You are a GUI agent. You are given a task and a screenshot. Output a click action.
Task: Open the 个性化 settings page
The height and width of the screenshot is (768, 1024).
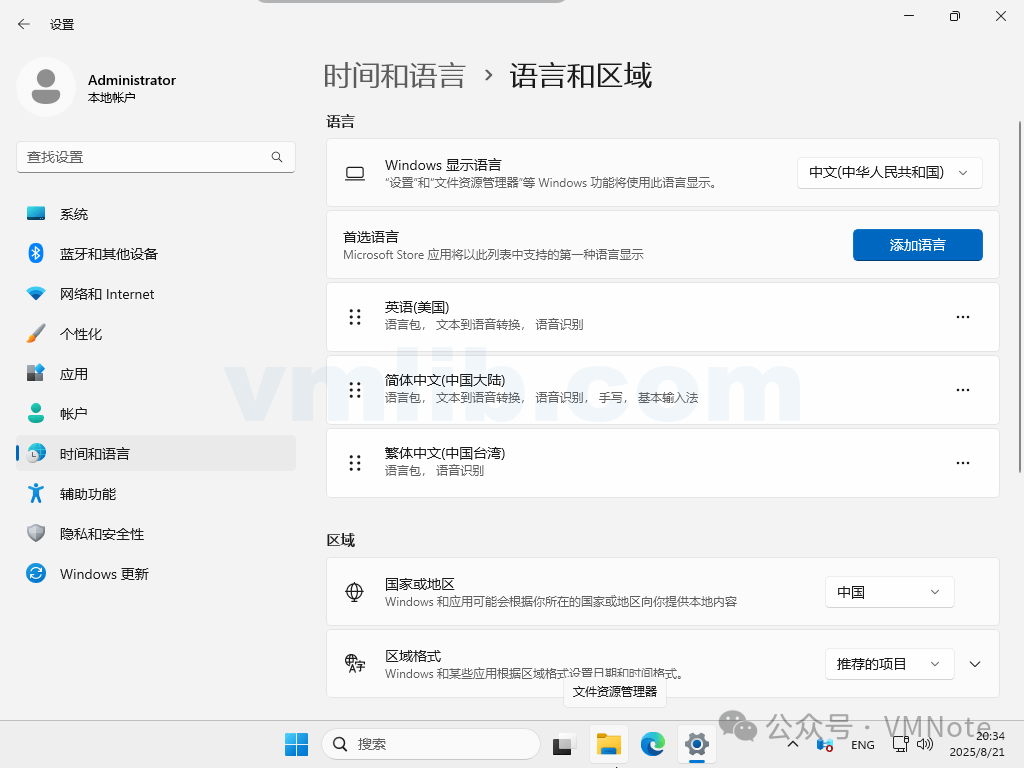pyautogui.click(x=81, y=334)
